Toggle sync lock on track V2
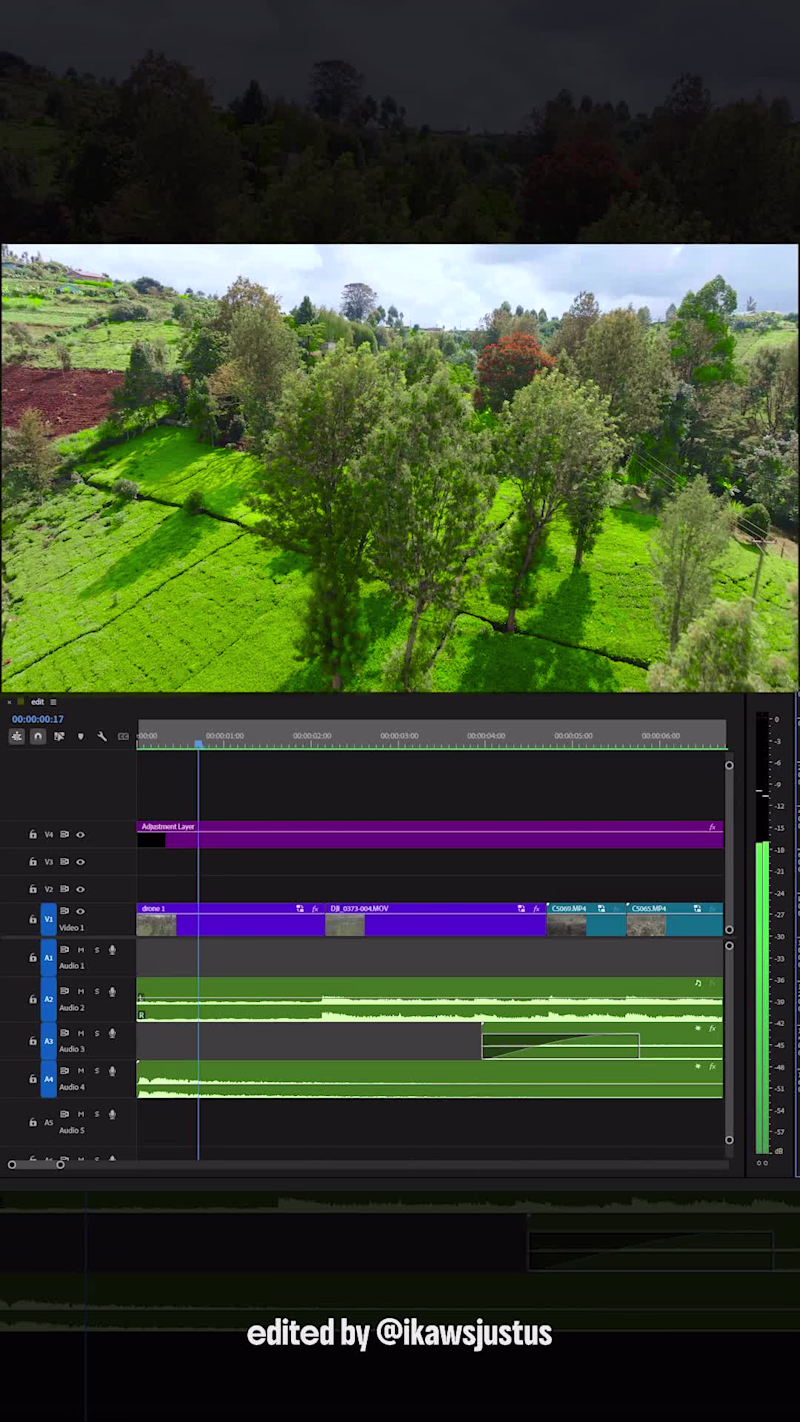Screen dimensions: 800x1422 65,888
